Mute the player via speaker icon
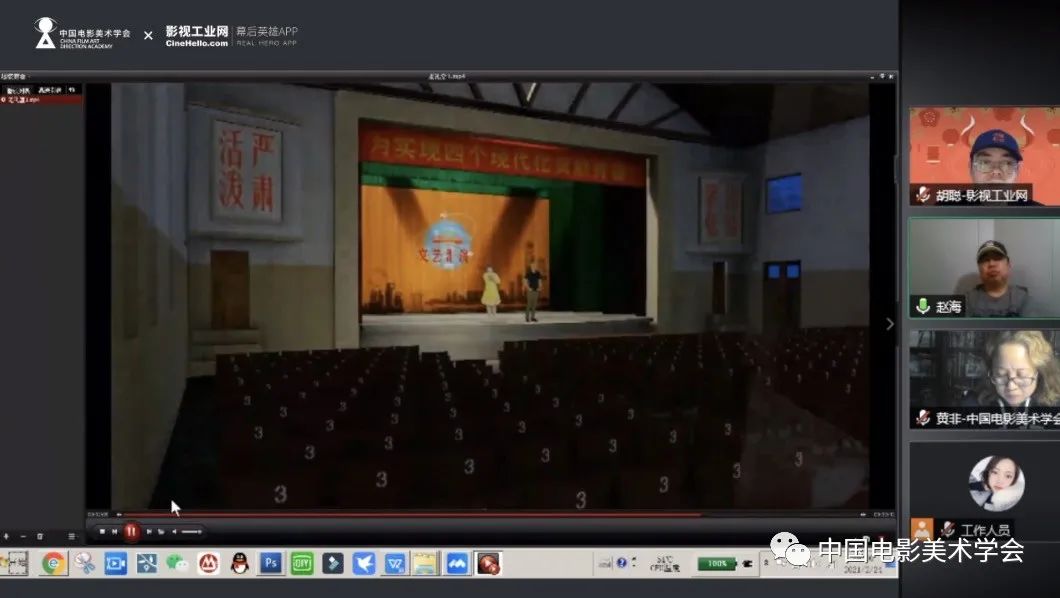1060x598 pixels. (x=174, y=532)
